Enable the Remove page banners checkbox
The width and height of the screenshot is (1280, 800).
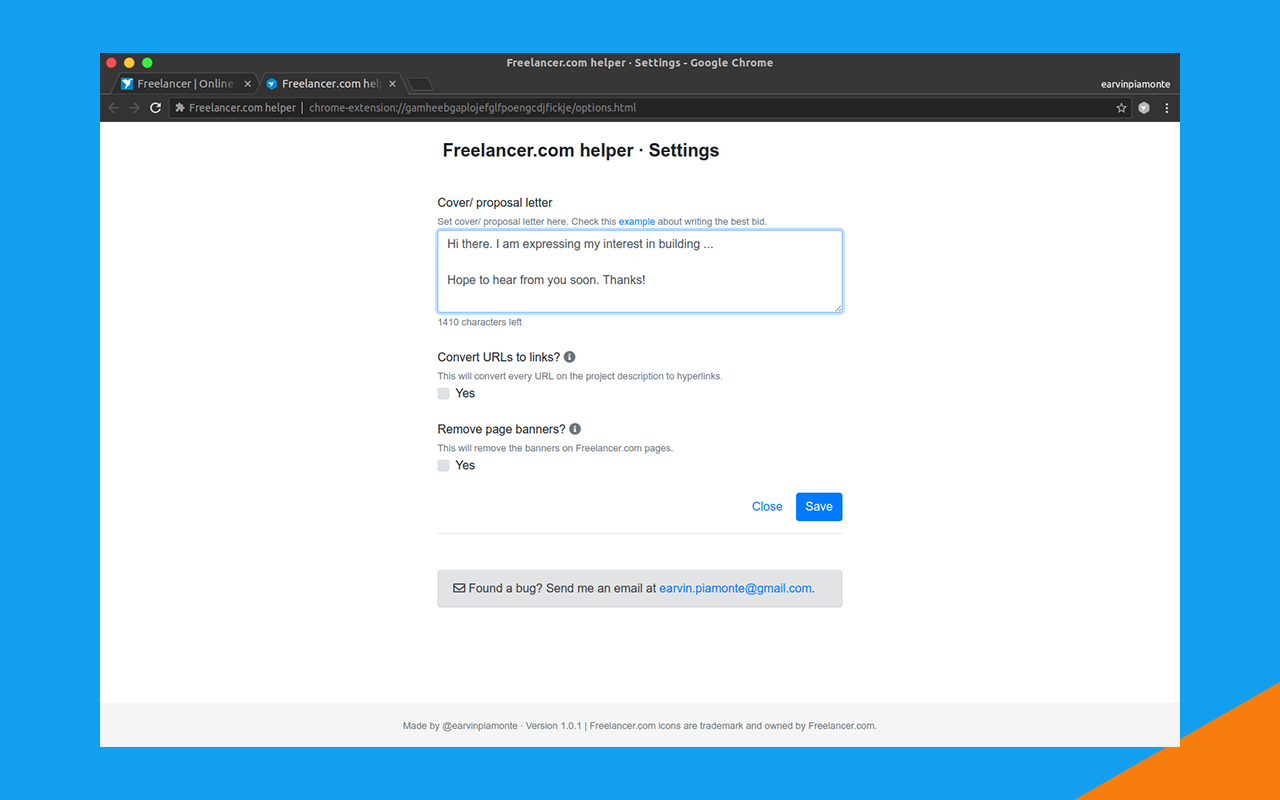coord(444,465)
